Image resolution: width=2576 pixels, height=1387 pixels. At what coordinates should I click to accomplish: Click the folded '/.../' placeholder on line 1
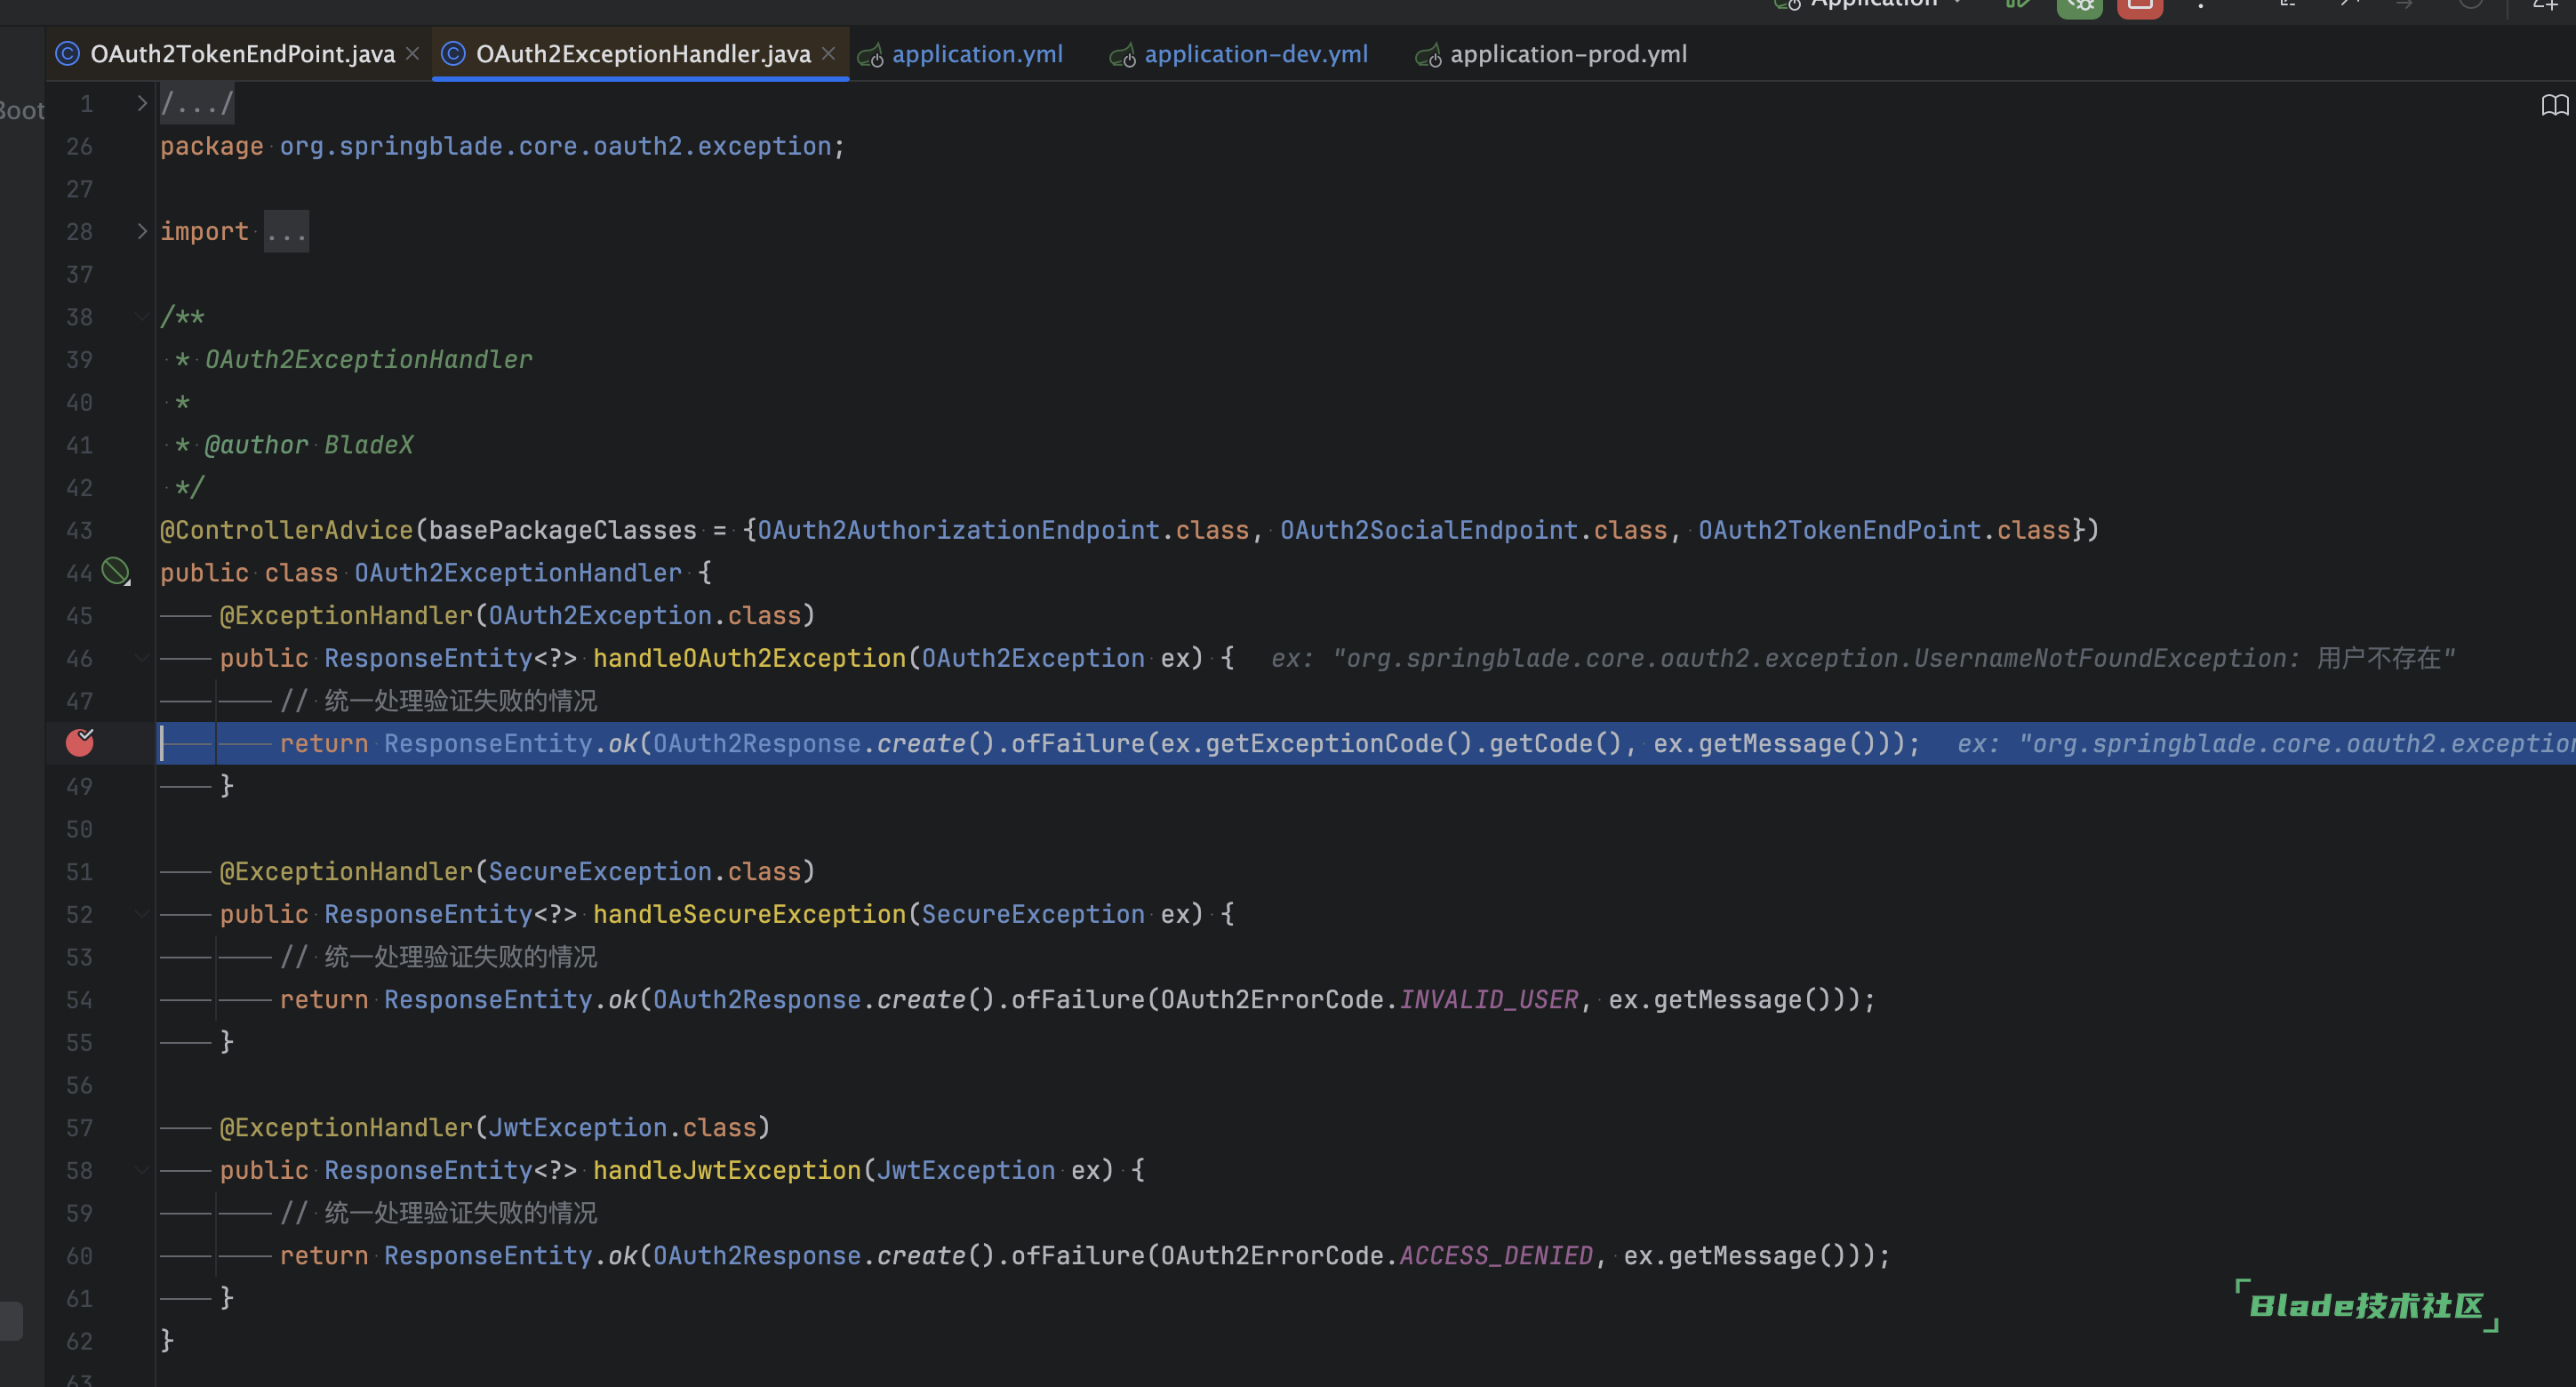click(x=197, y=103)
